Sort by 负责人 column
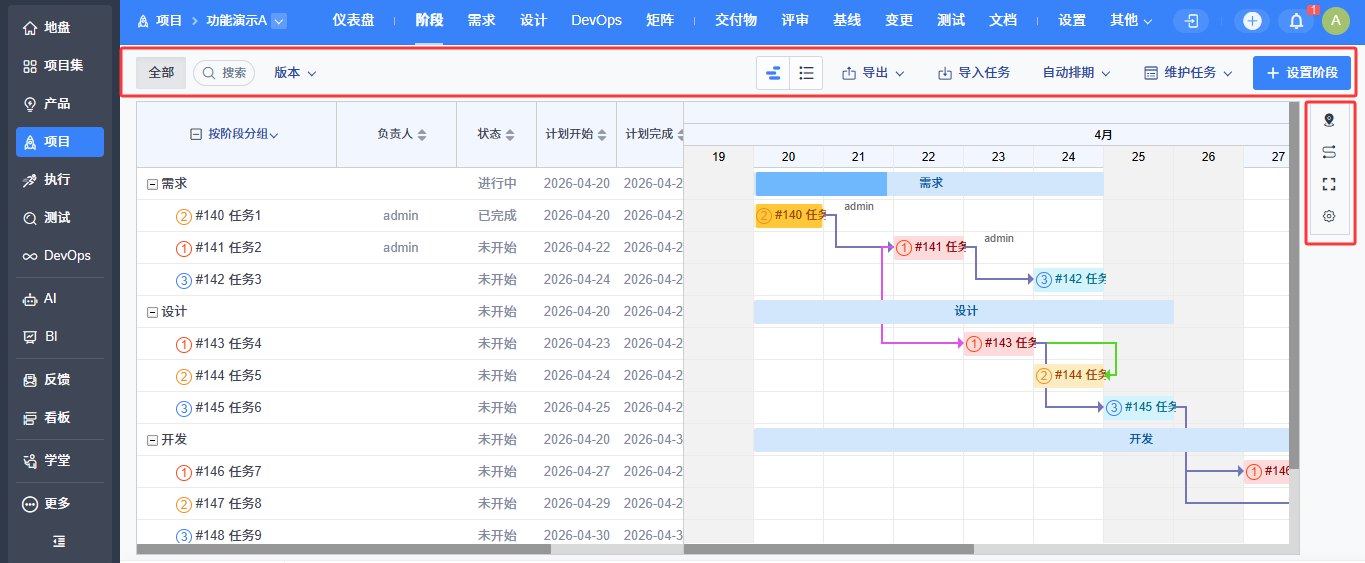1365x563 pixels. [401, 134]
